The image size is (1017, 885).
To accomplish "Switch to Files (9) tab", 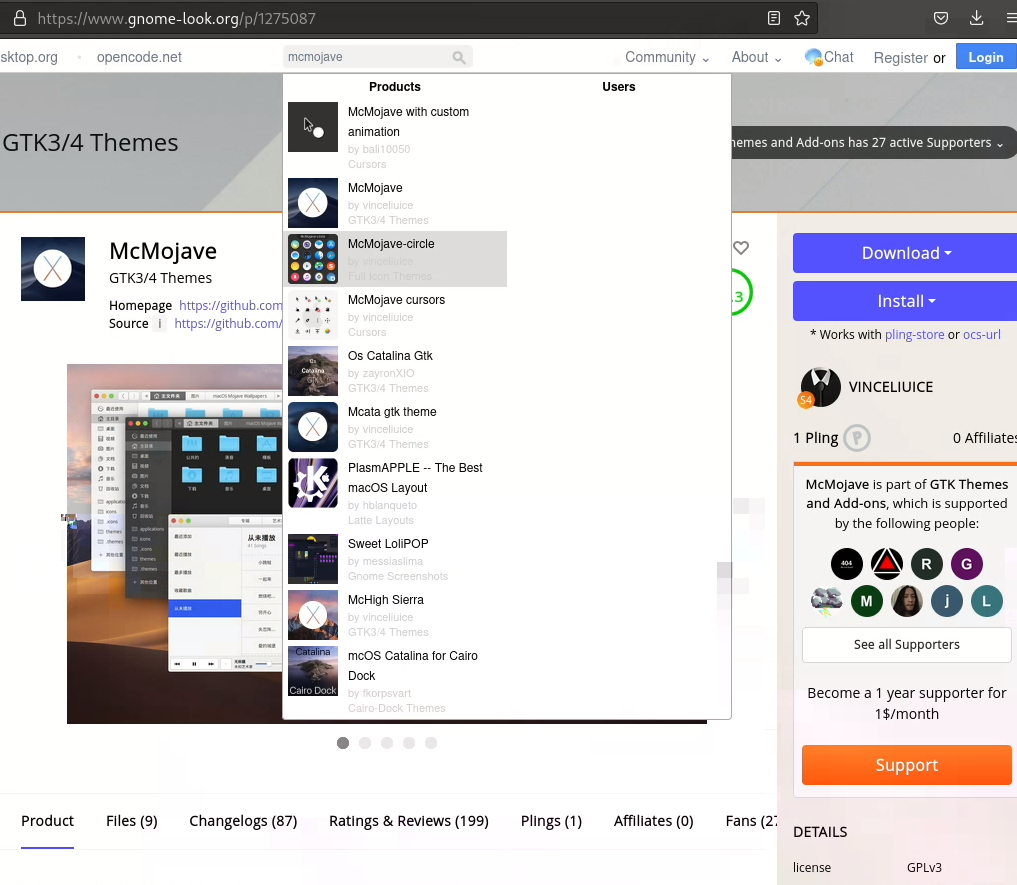I will (132, 821).
